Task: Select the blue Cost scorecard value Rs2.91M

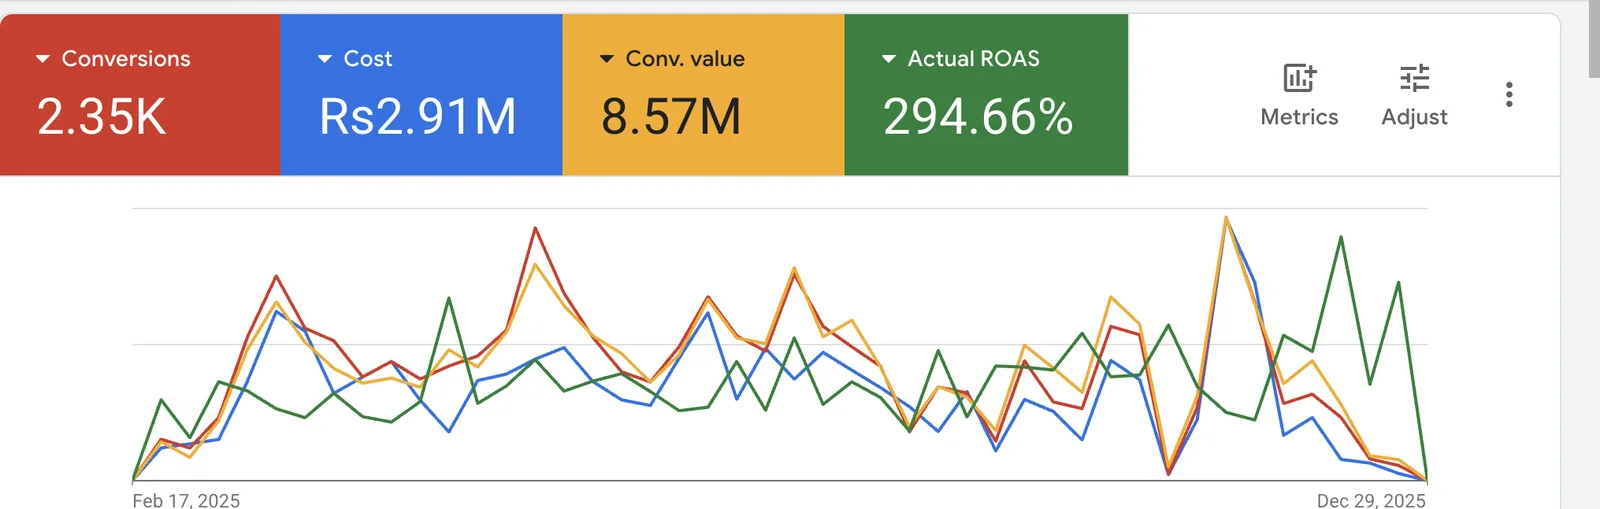Action: click(418, 117)
